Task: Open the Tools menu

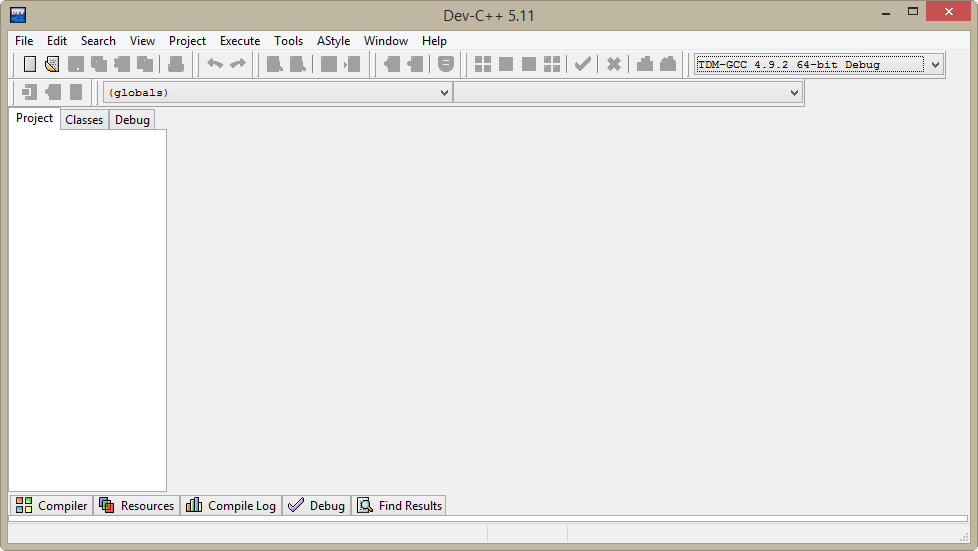Action: click(x=288, y=41)
